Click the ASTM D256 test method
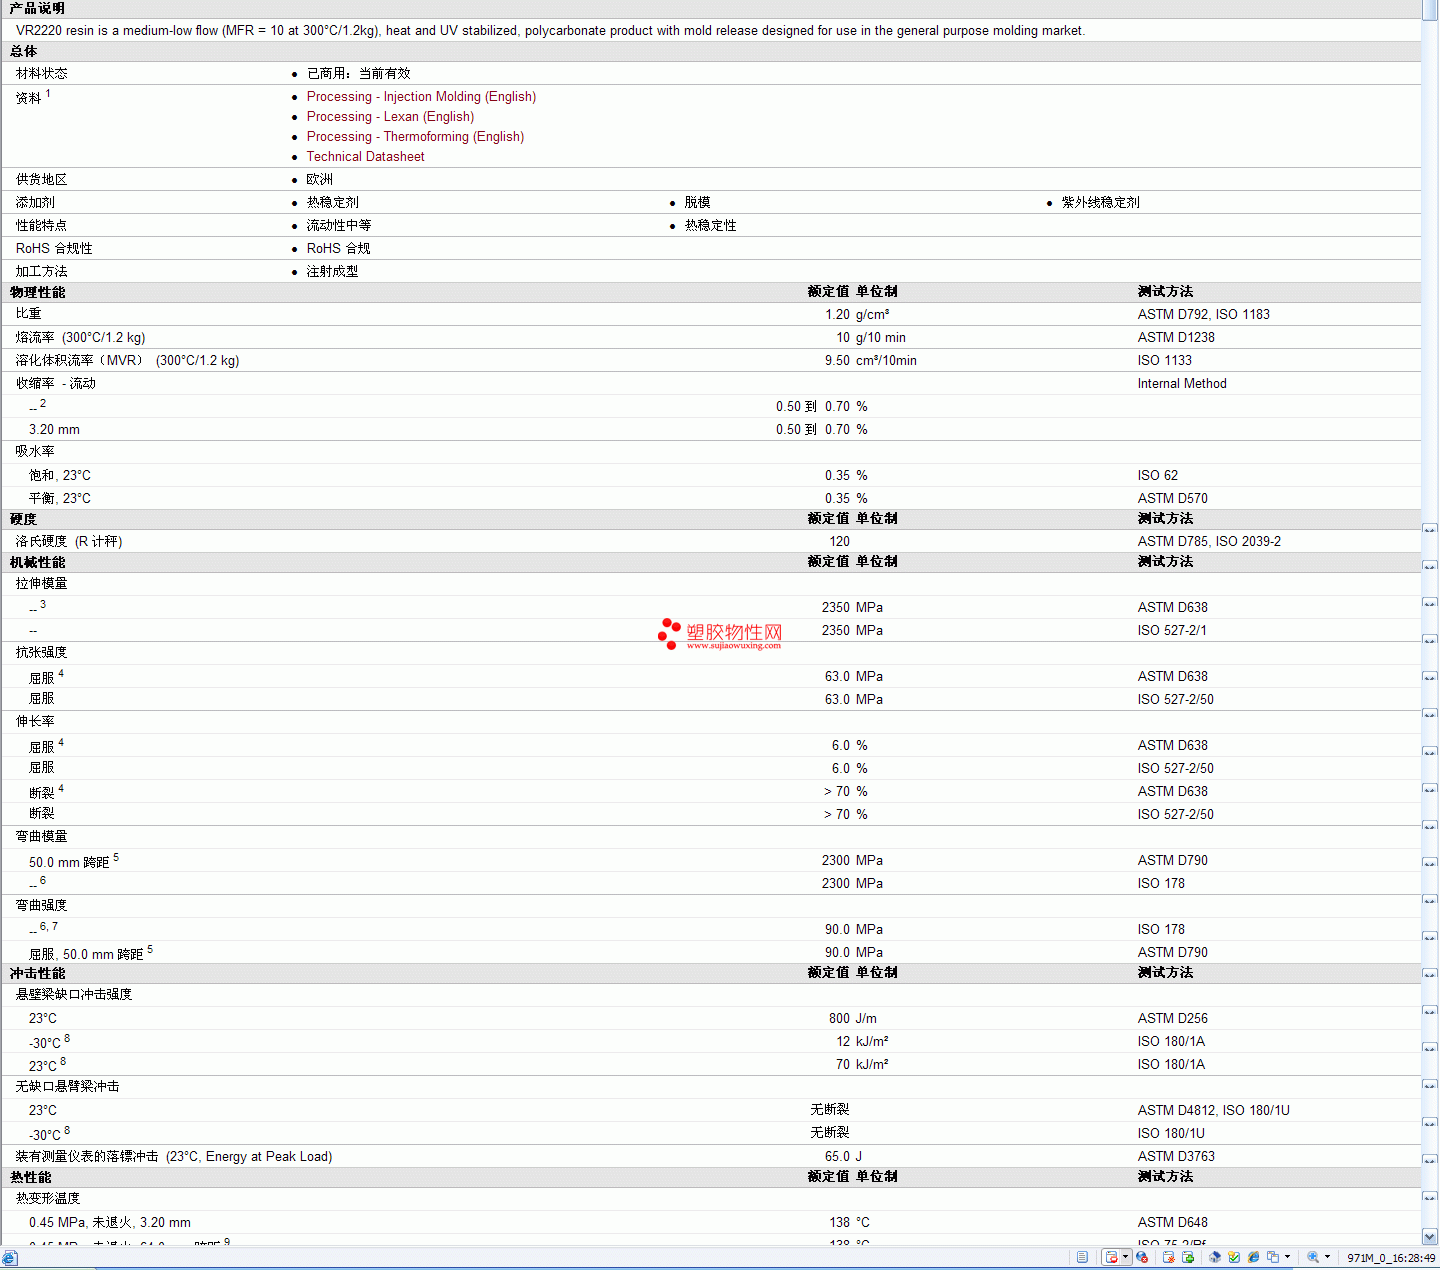 [x=1172, y=1019]
